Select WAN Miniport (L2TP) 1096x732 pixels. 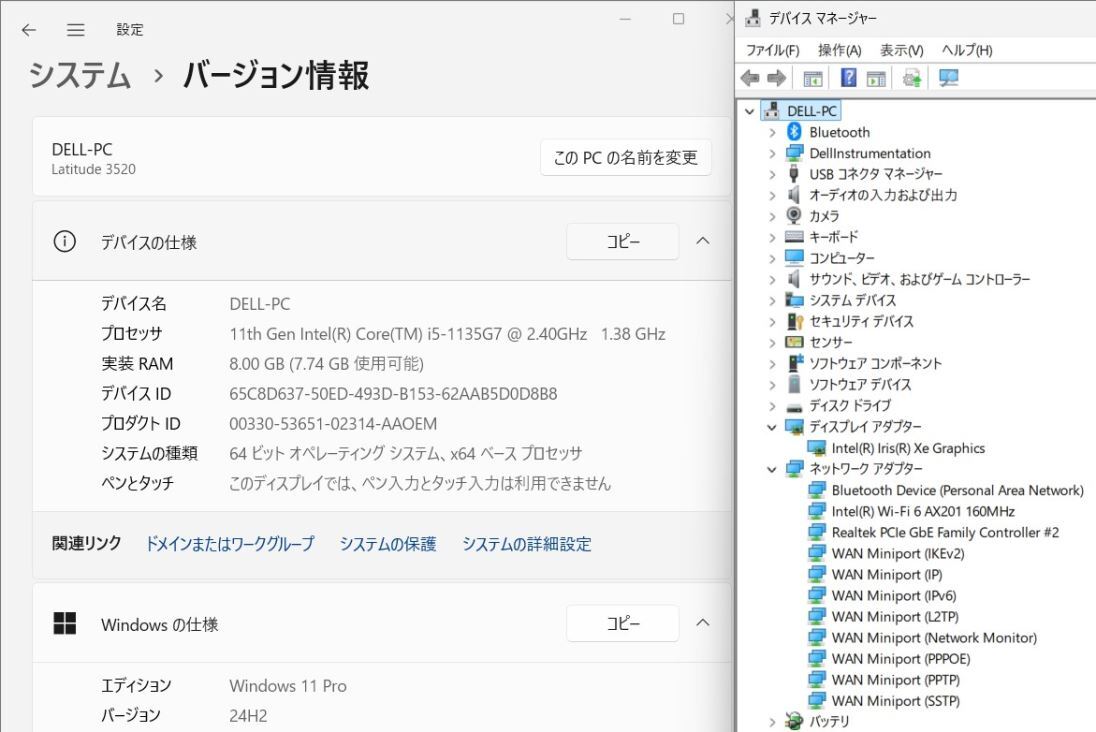pyautogui.click(x=895, y=616)
